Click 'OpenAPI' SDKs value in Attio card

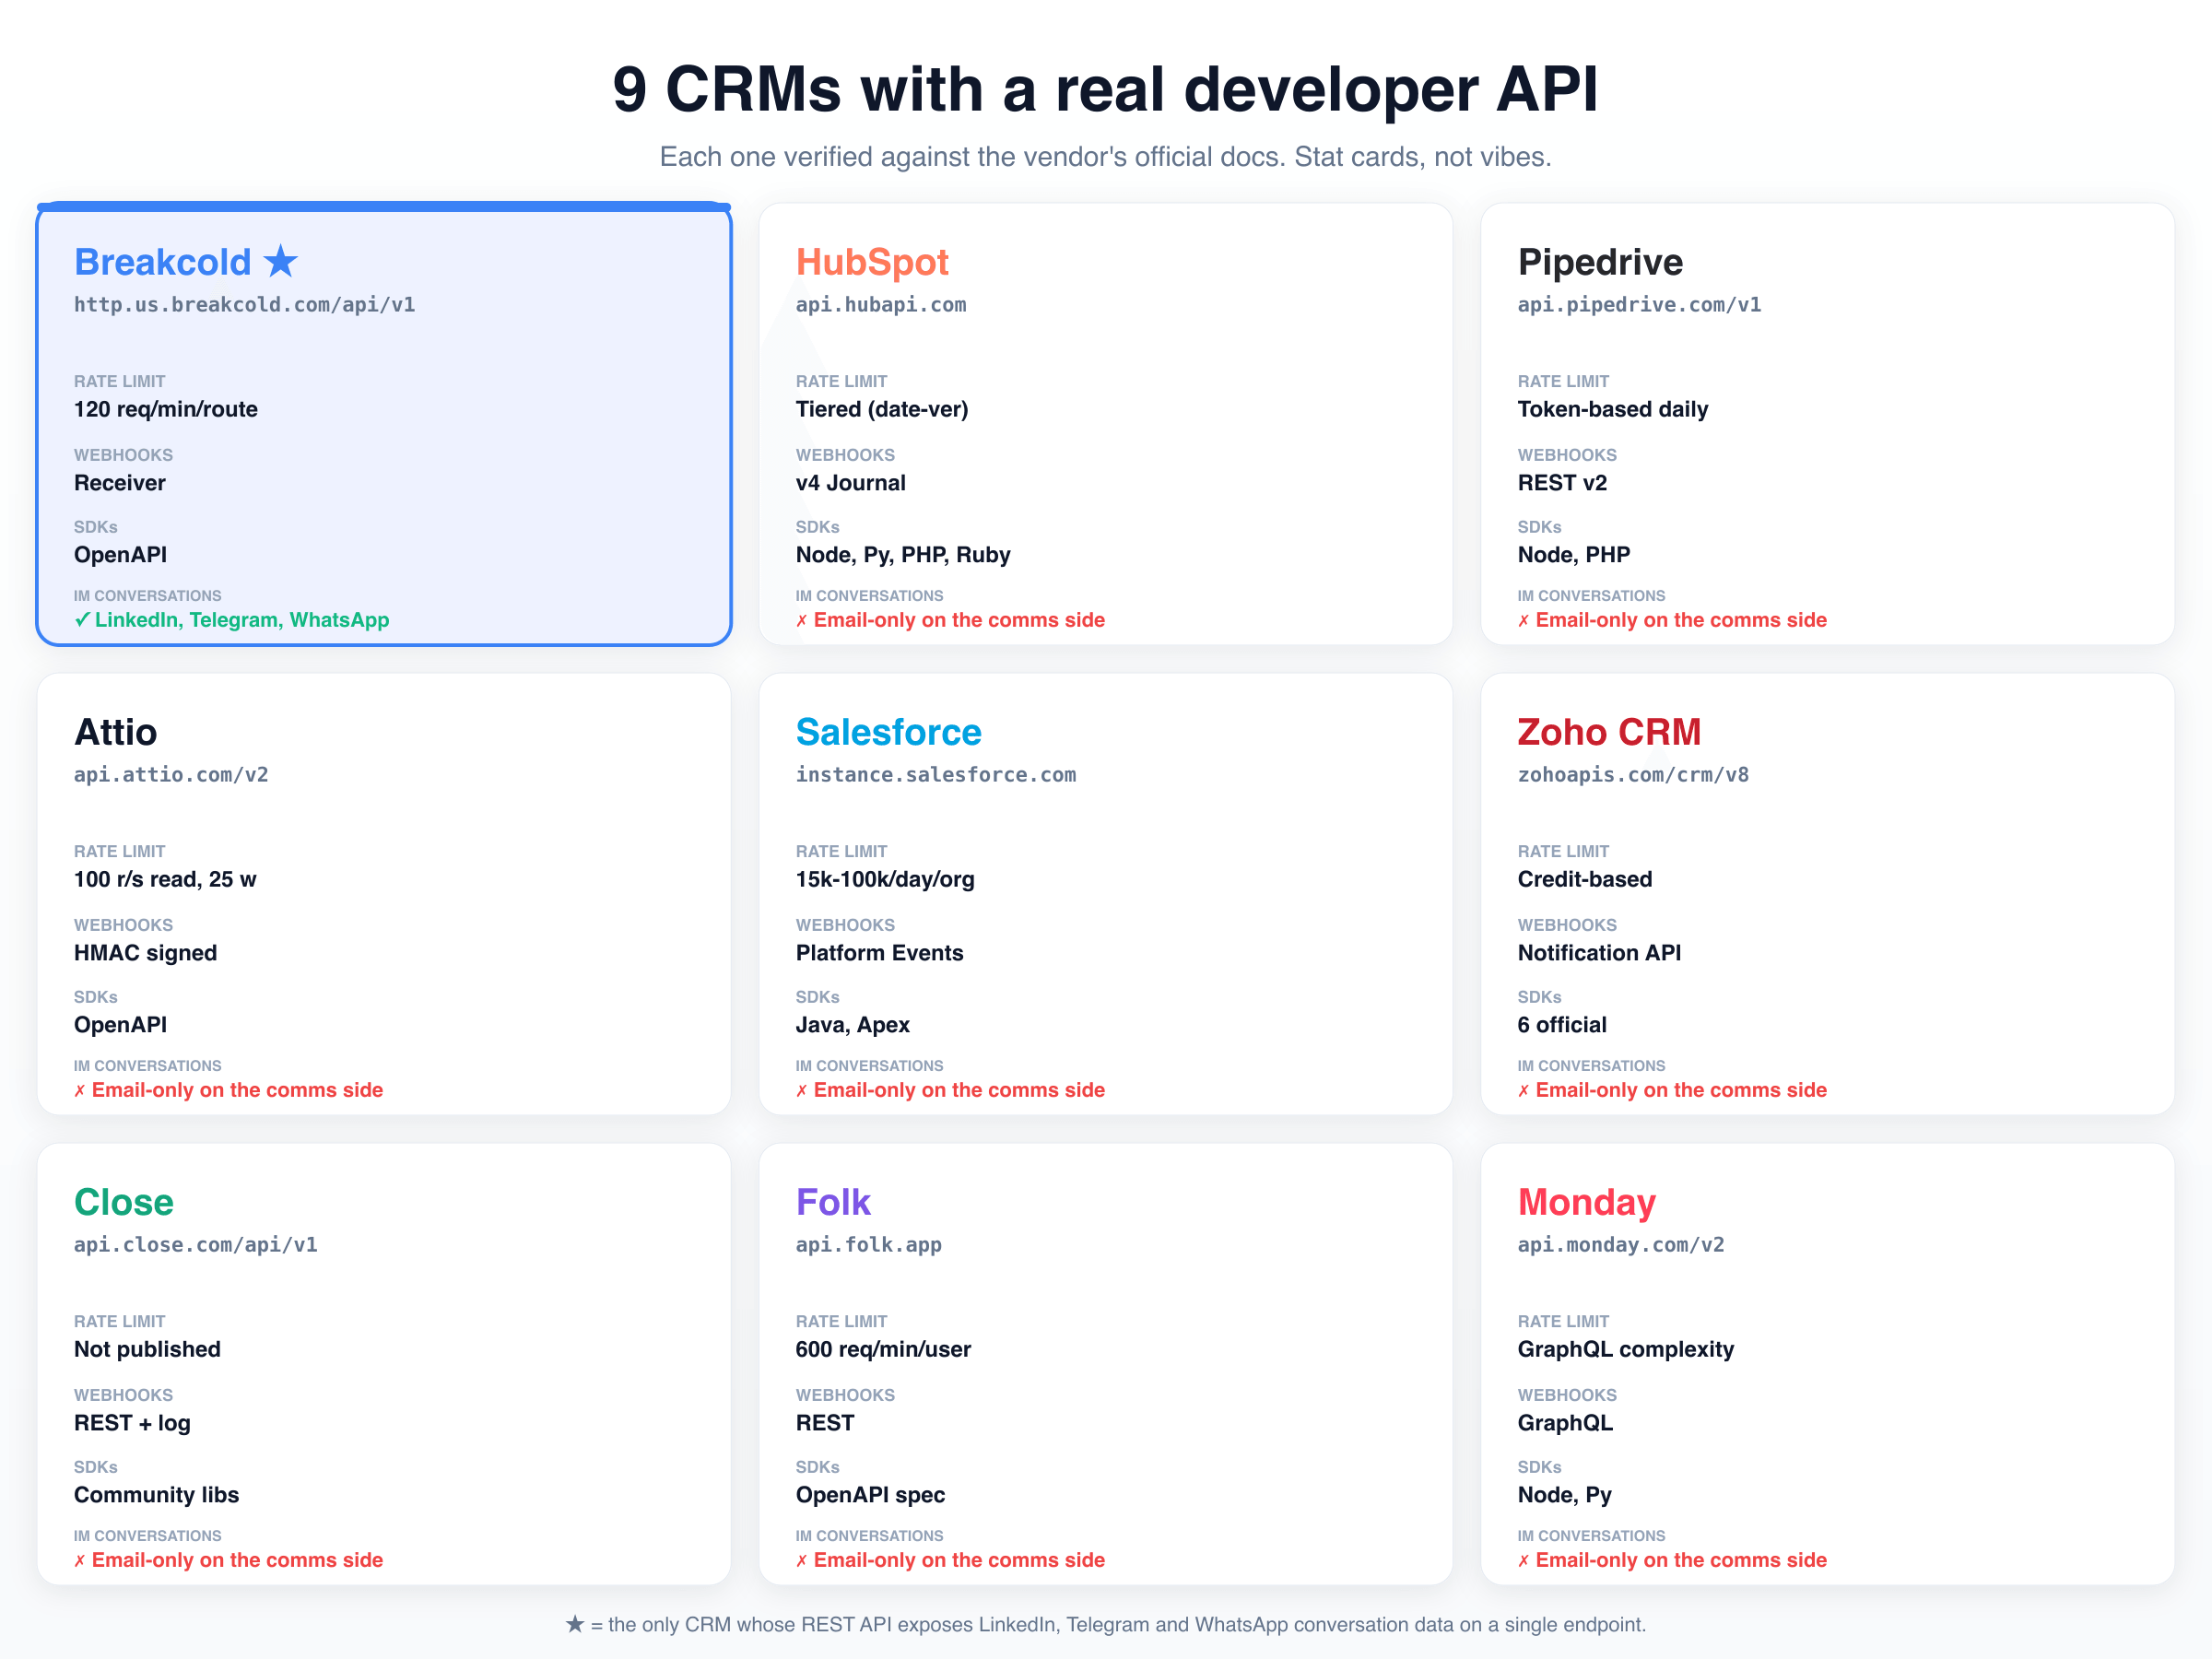[121, 1025]
